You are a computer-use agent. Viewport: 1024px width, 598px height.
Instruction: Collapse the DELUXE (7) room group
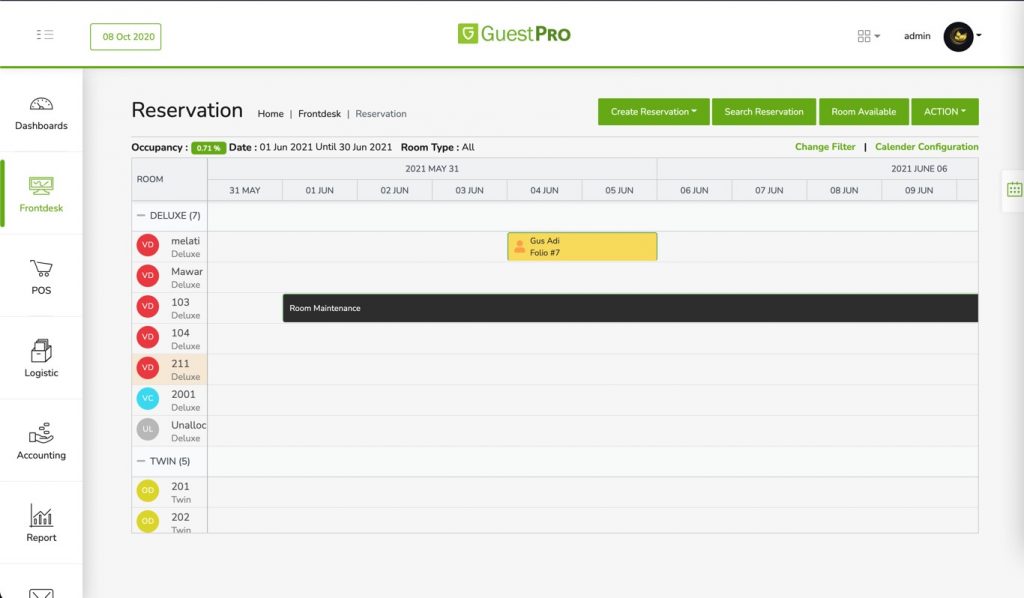141,216
